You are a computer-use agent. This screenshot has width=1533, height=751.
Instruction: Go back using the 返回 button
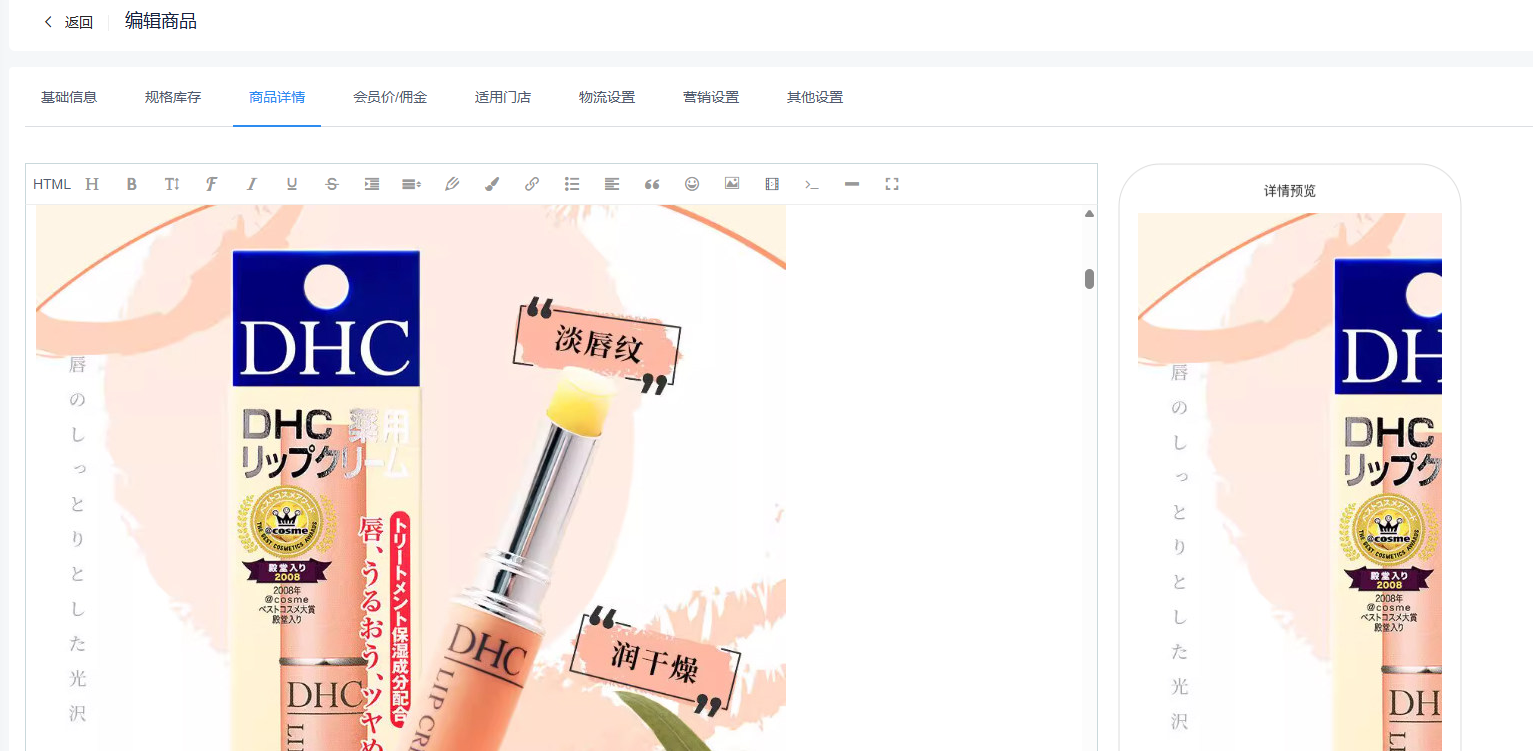(x=68, y=22)
